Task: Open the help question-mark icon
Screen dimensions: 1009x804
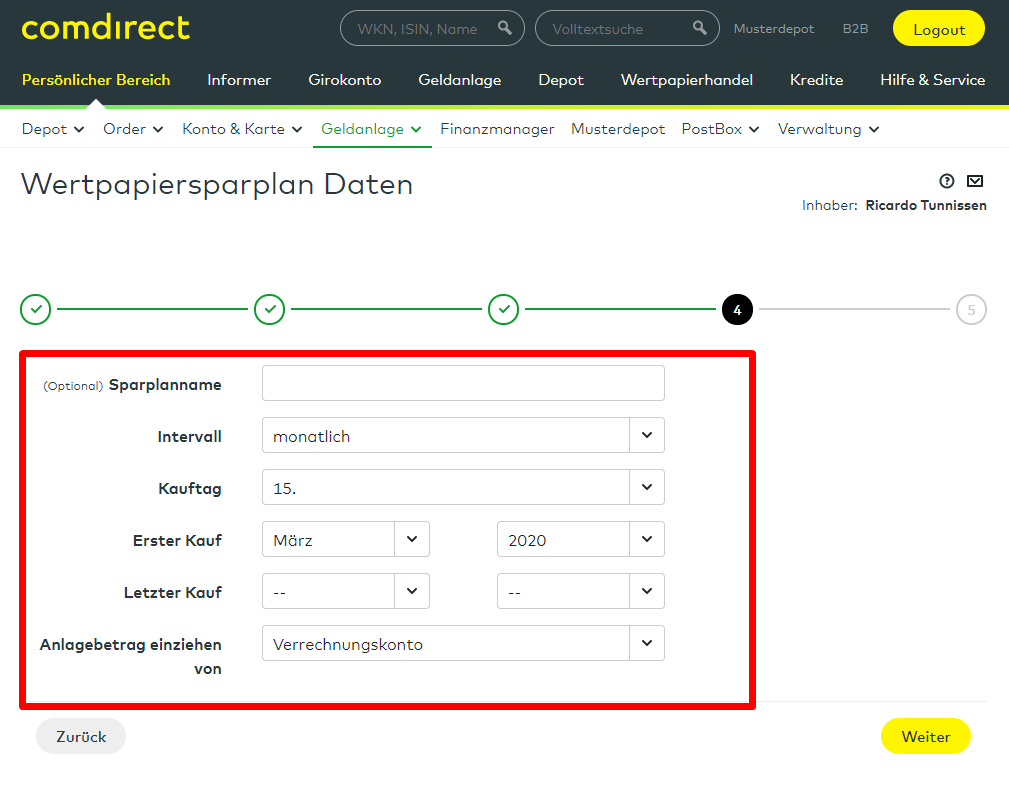Action: [947, 181]
